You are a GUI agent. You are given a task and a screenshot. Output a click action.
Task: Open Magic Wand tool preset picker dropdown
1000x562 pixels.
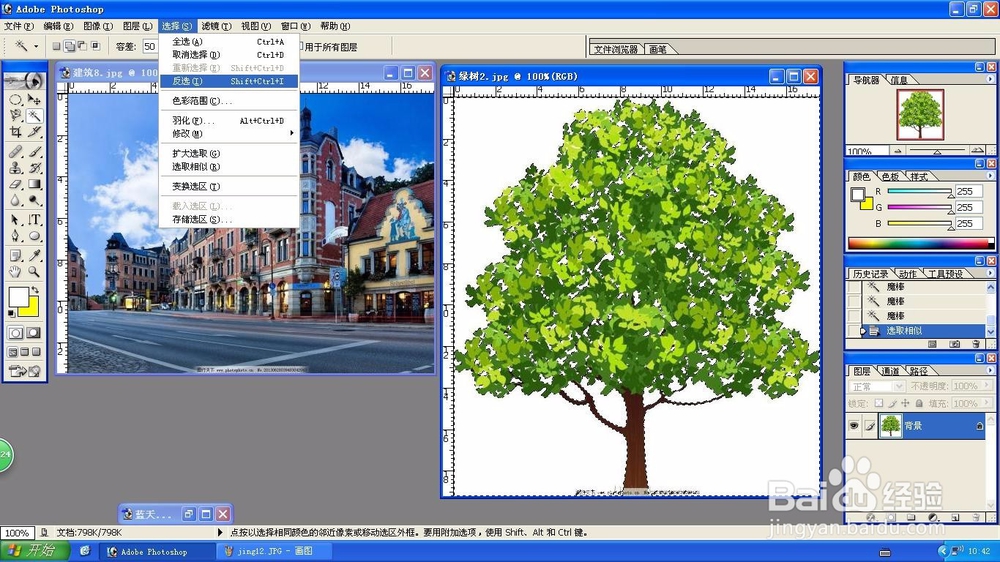point(36,46)
